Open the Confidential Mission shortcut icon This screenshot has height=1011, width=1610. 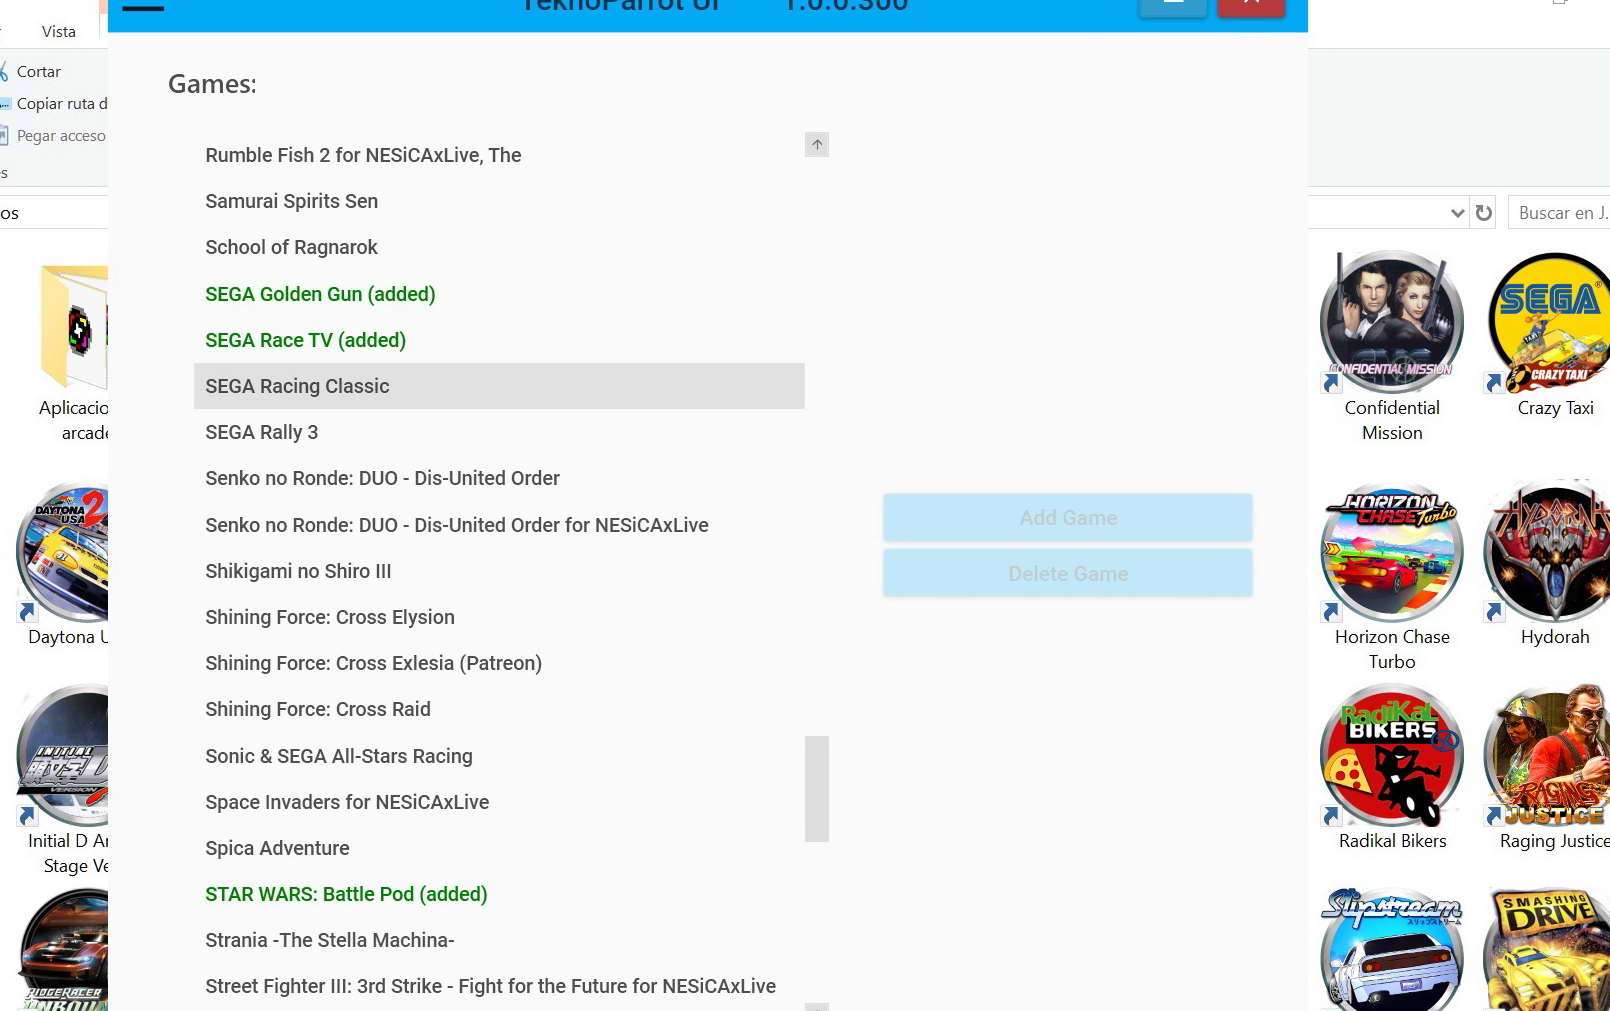click(x=1392, y=322)
